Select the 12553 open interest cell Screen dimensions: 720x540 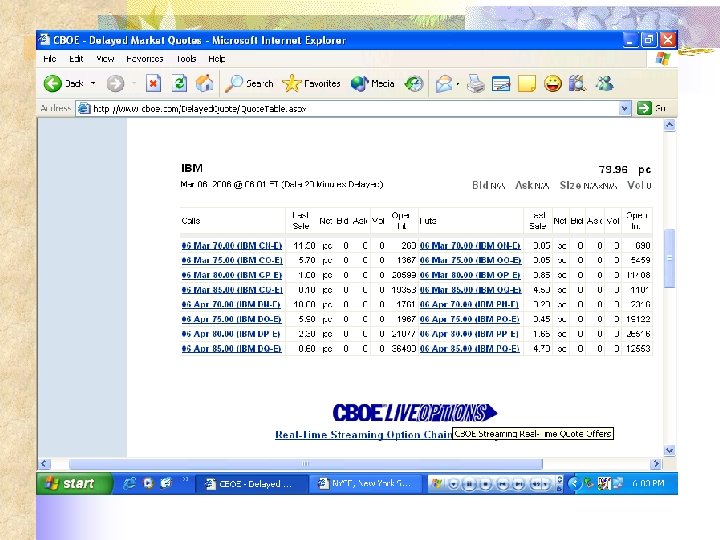(638, 349)
